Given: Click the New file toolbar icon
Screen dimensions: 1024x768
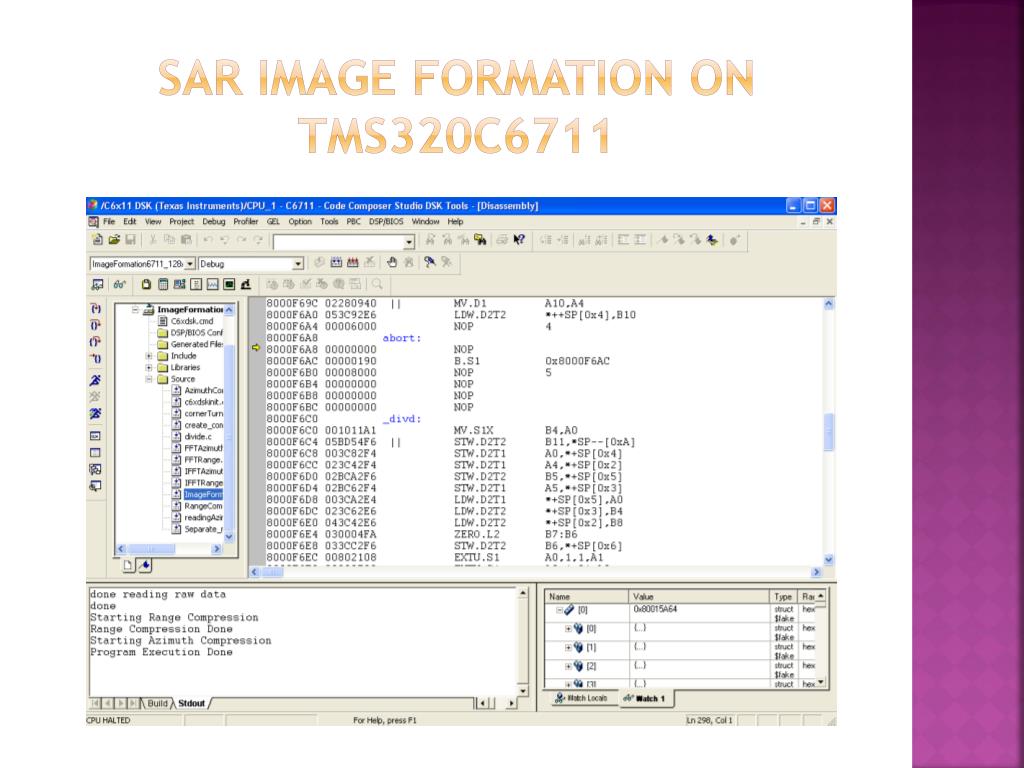Looking at the screenshot, I should click(97, 240).
